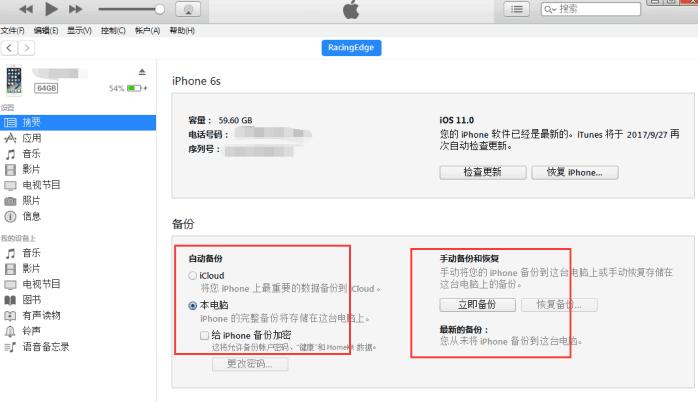Click the 立即备份 button
The image size is (698, 402).
477,305
